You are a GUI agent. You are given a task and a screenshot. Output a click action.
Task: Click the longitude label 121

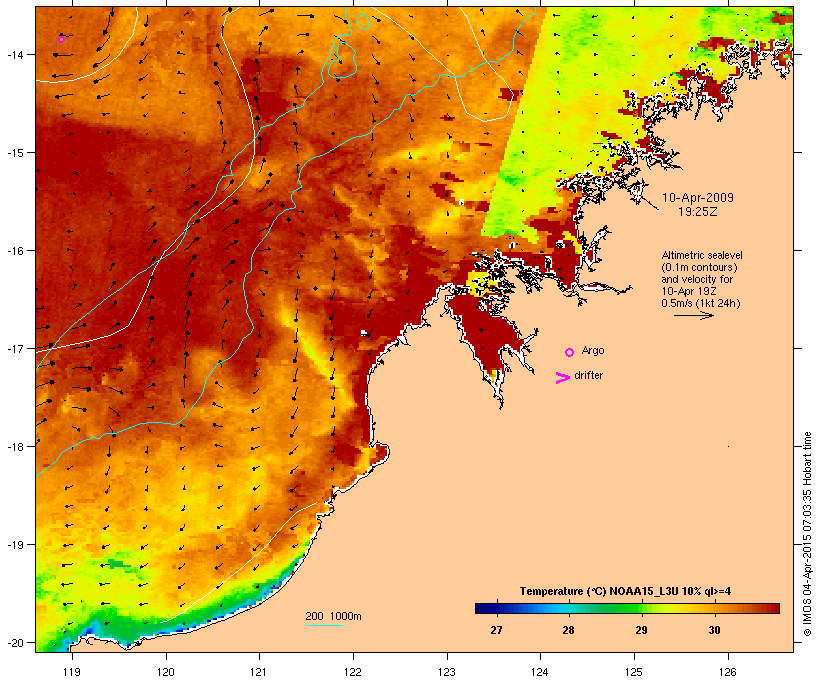[259, 672]
